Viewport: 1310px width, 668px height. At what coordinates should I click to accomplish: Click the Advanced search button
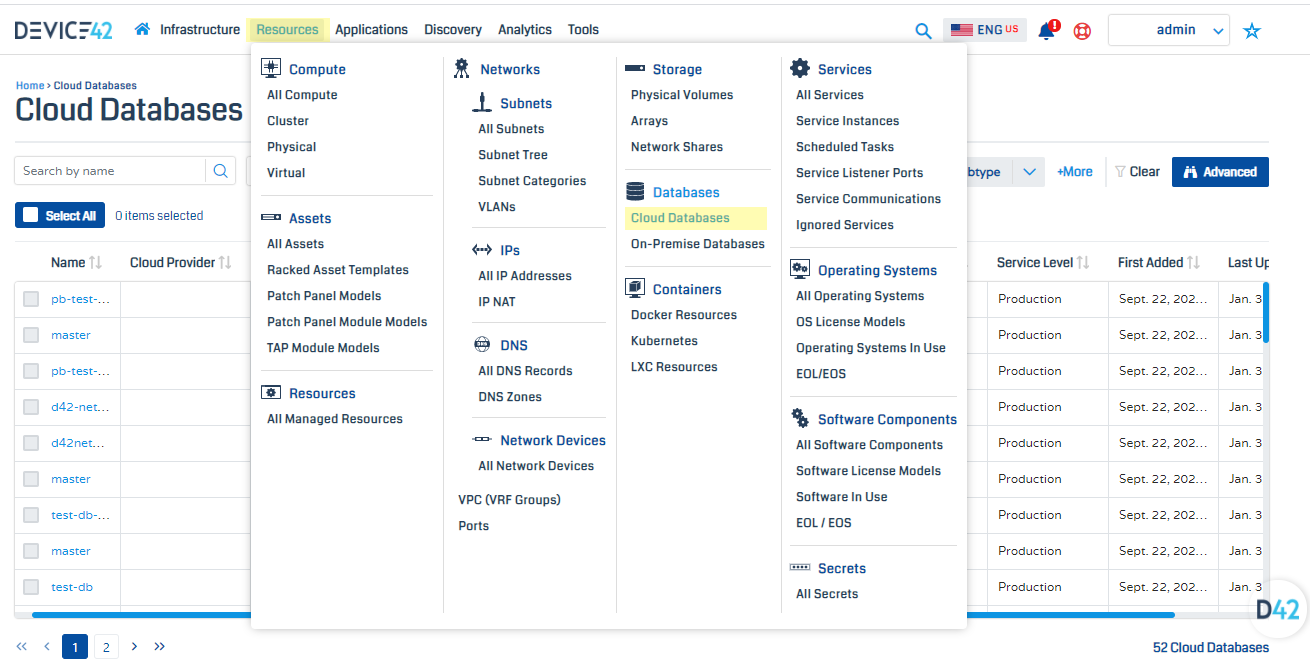pos(1220,172)
